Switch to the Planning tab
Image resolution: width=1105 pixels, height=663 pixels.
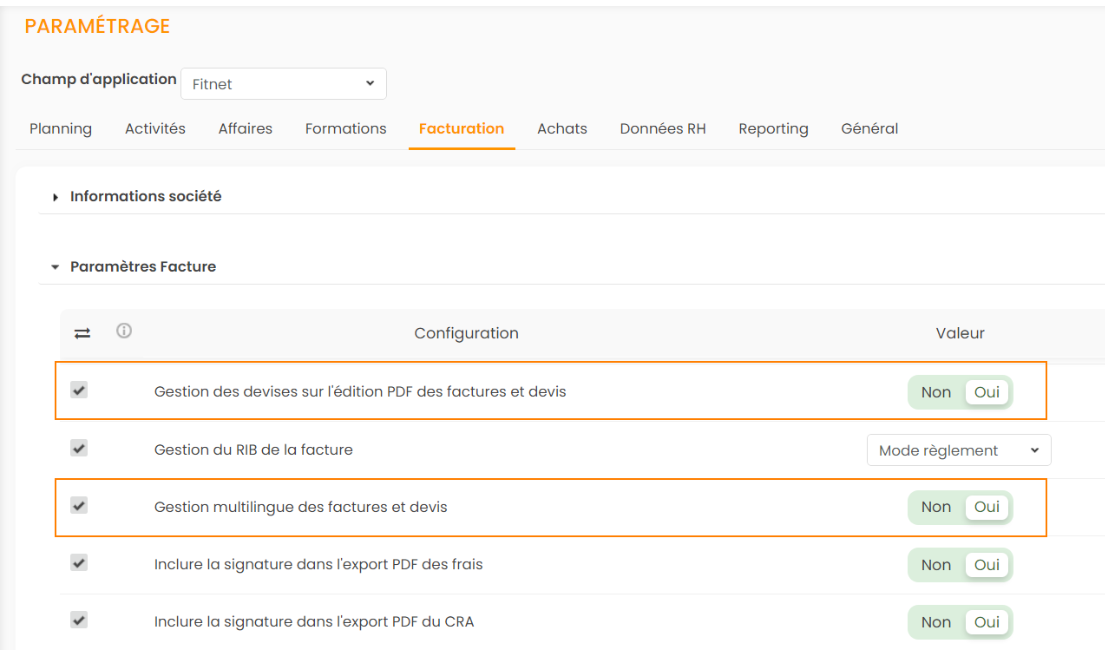(x=60, y=129)
